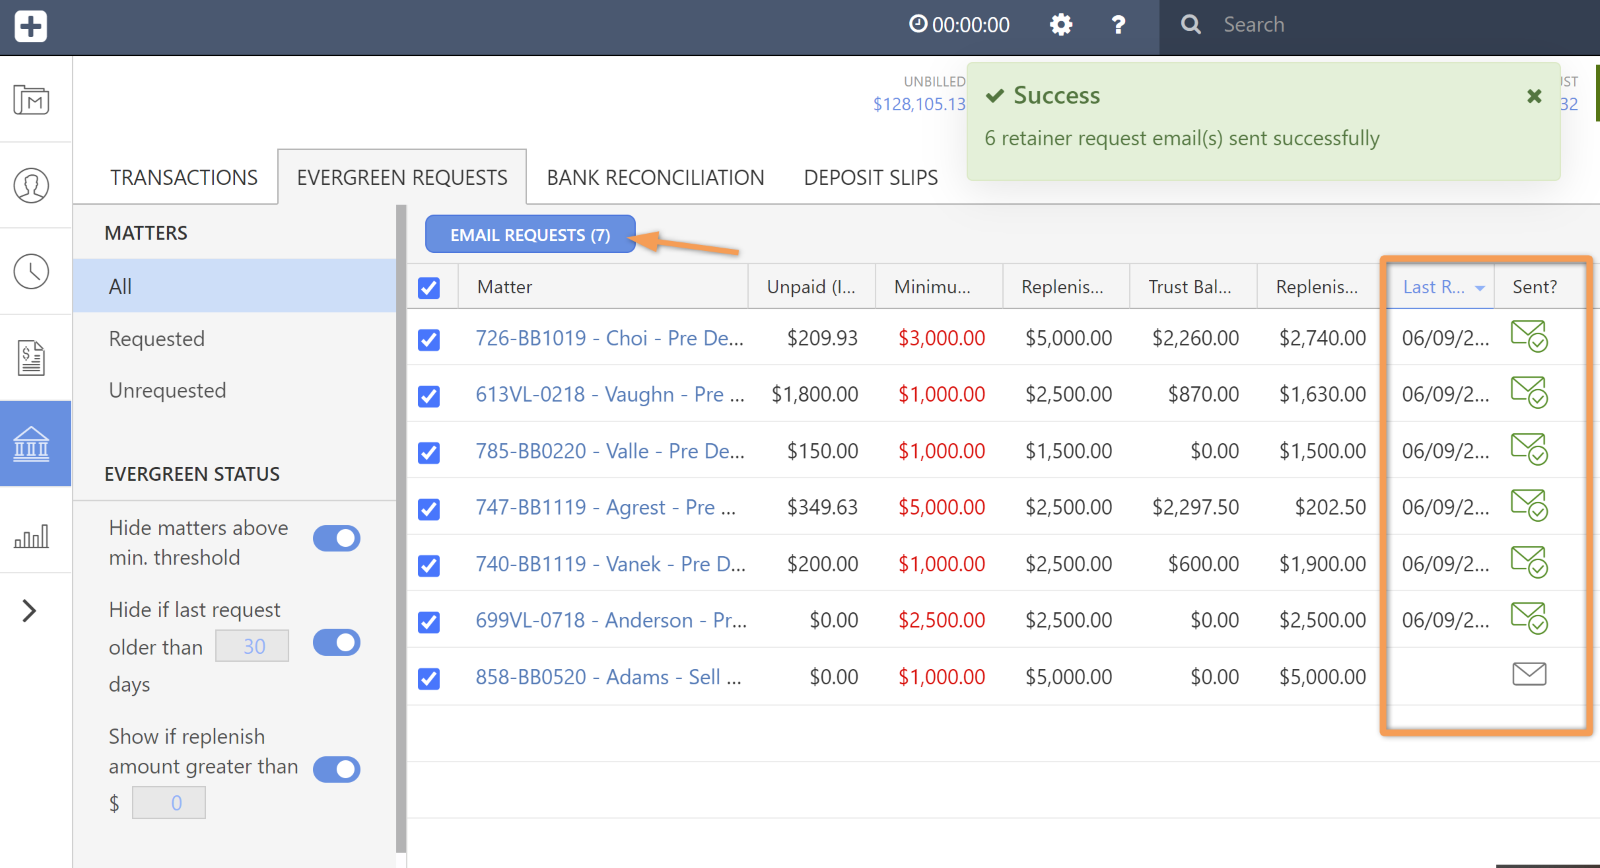Open the billing invoice sidebar icon
The image size is (1600, 868).
[x=31, y=357]
